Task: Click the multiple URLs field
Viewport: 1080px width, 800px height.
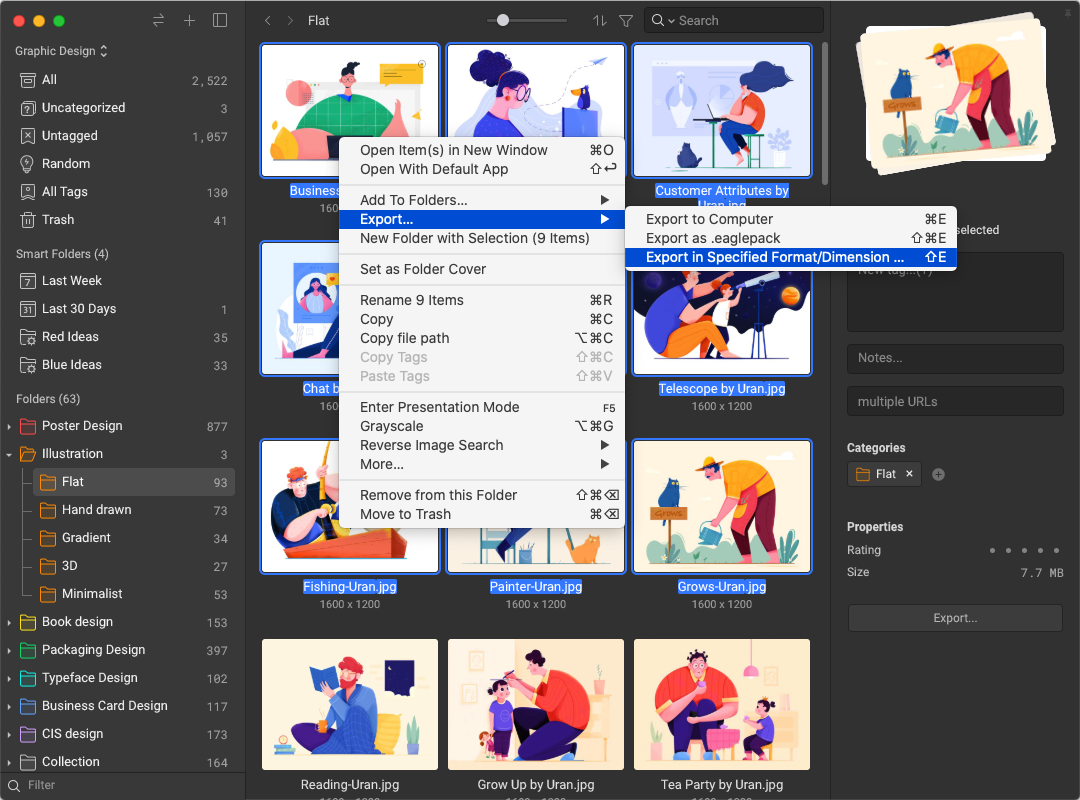Action: (x=955, y=402)
